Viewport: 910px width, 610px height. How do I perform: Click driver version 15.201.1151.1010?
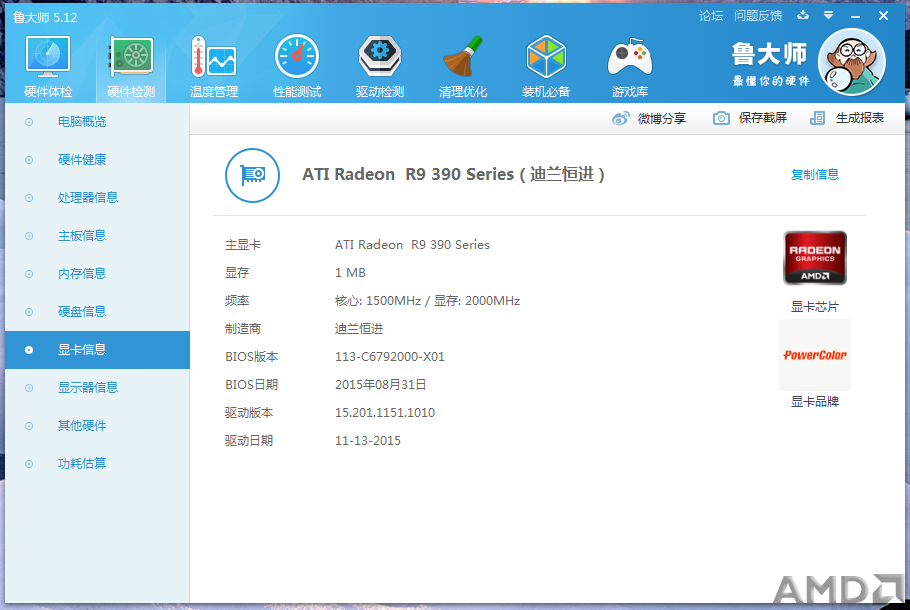(385, 413)
